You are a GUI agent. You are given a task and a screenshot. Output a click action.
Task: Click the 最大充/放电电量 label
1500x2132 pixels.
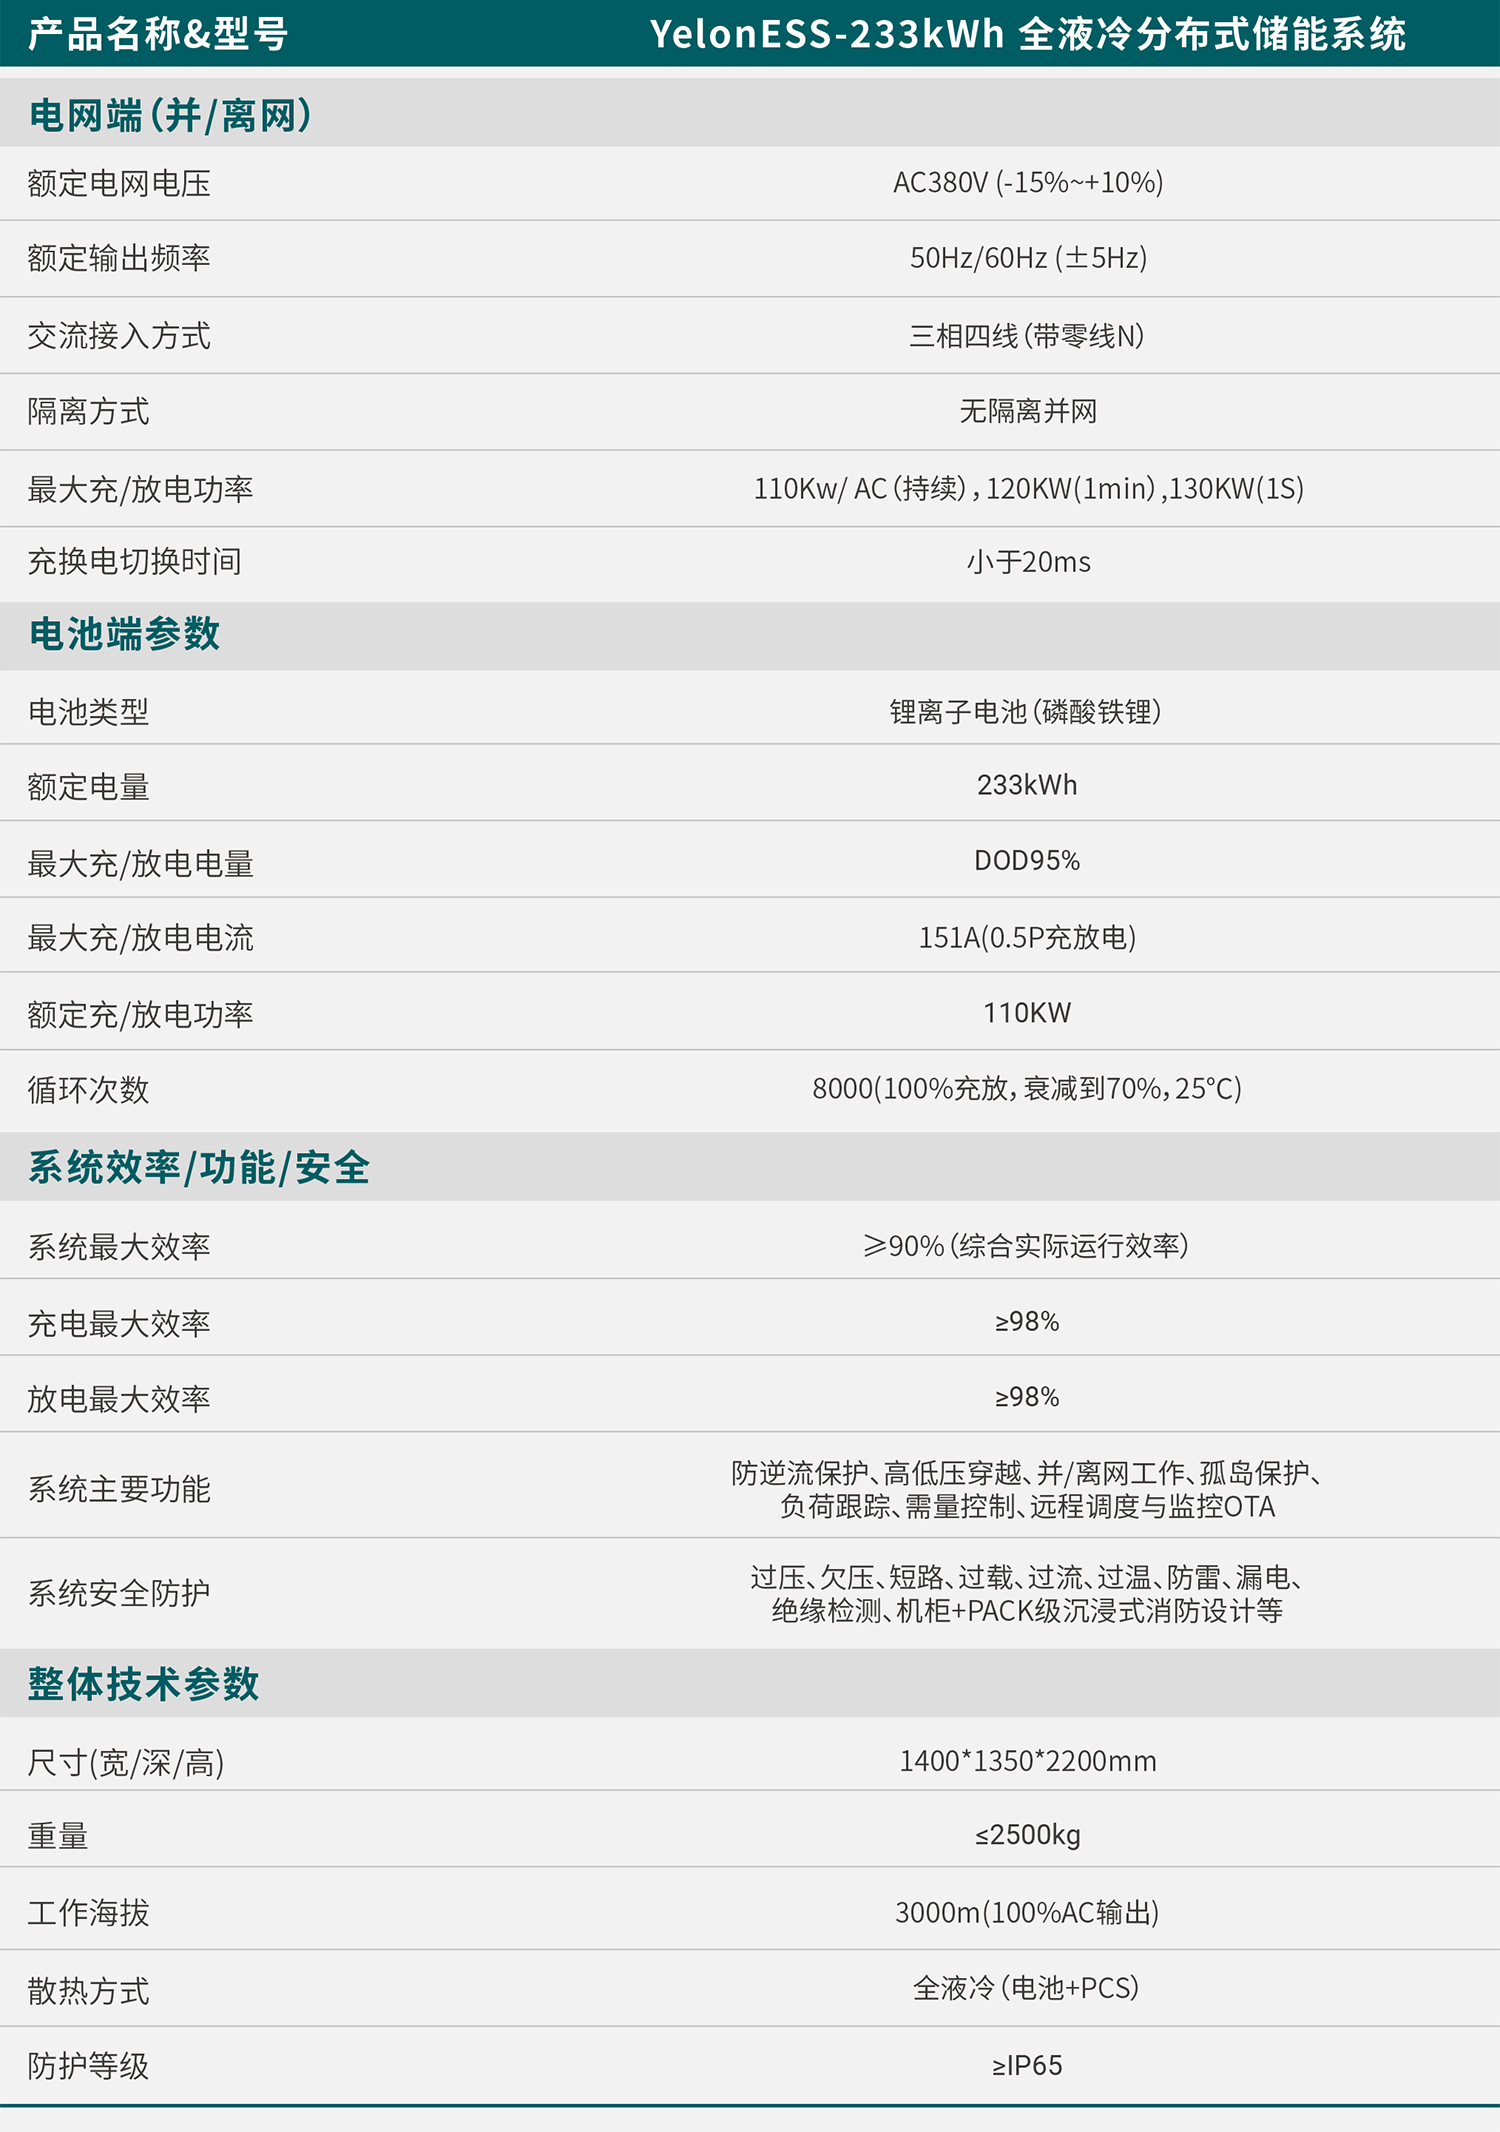coord(141,864)
